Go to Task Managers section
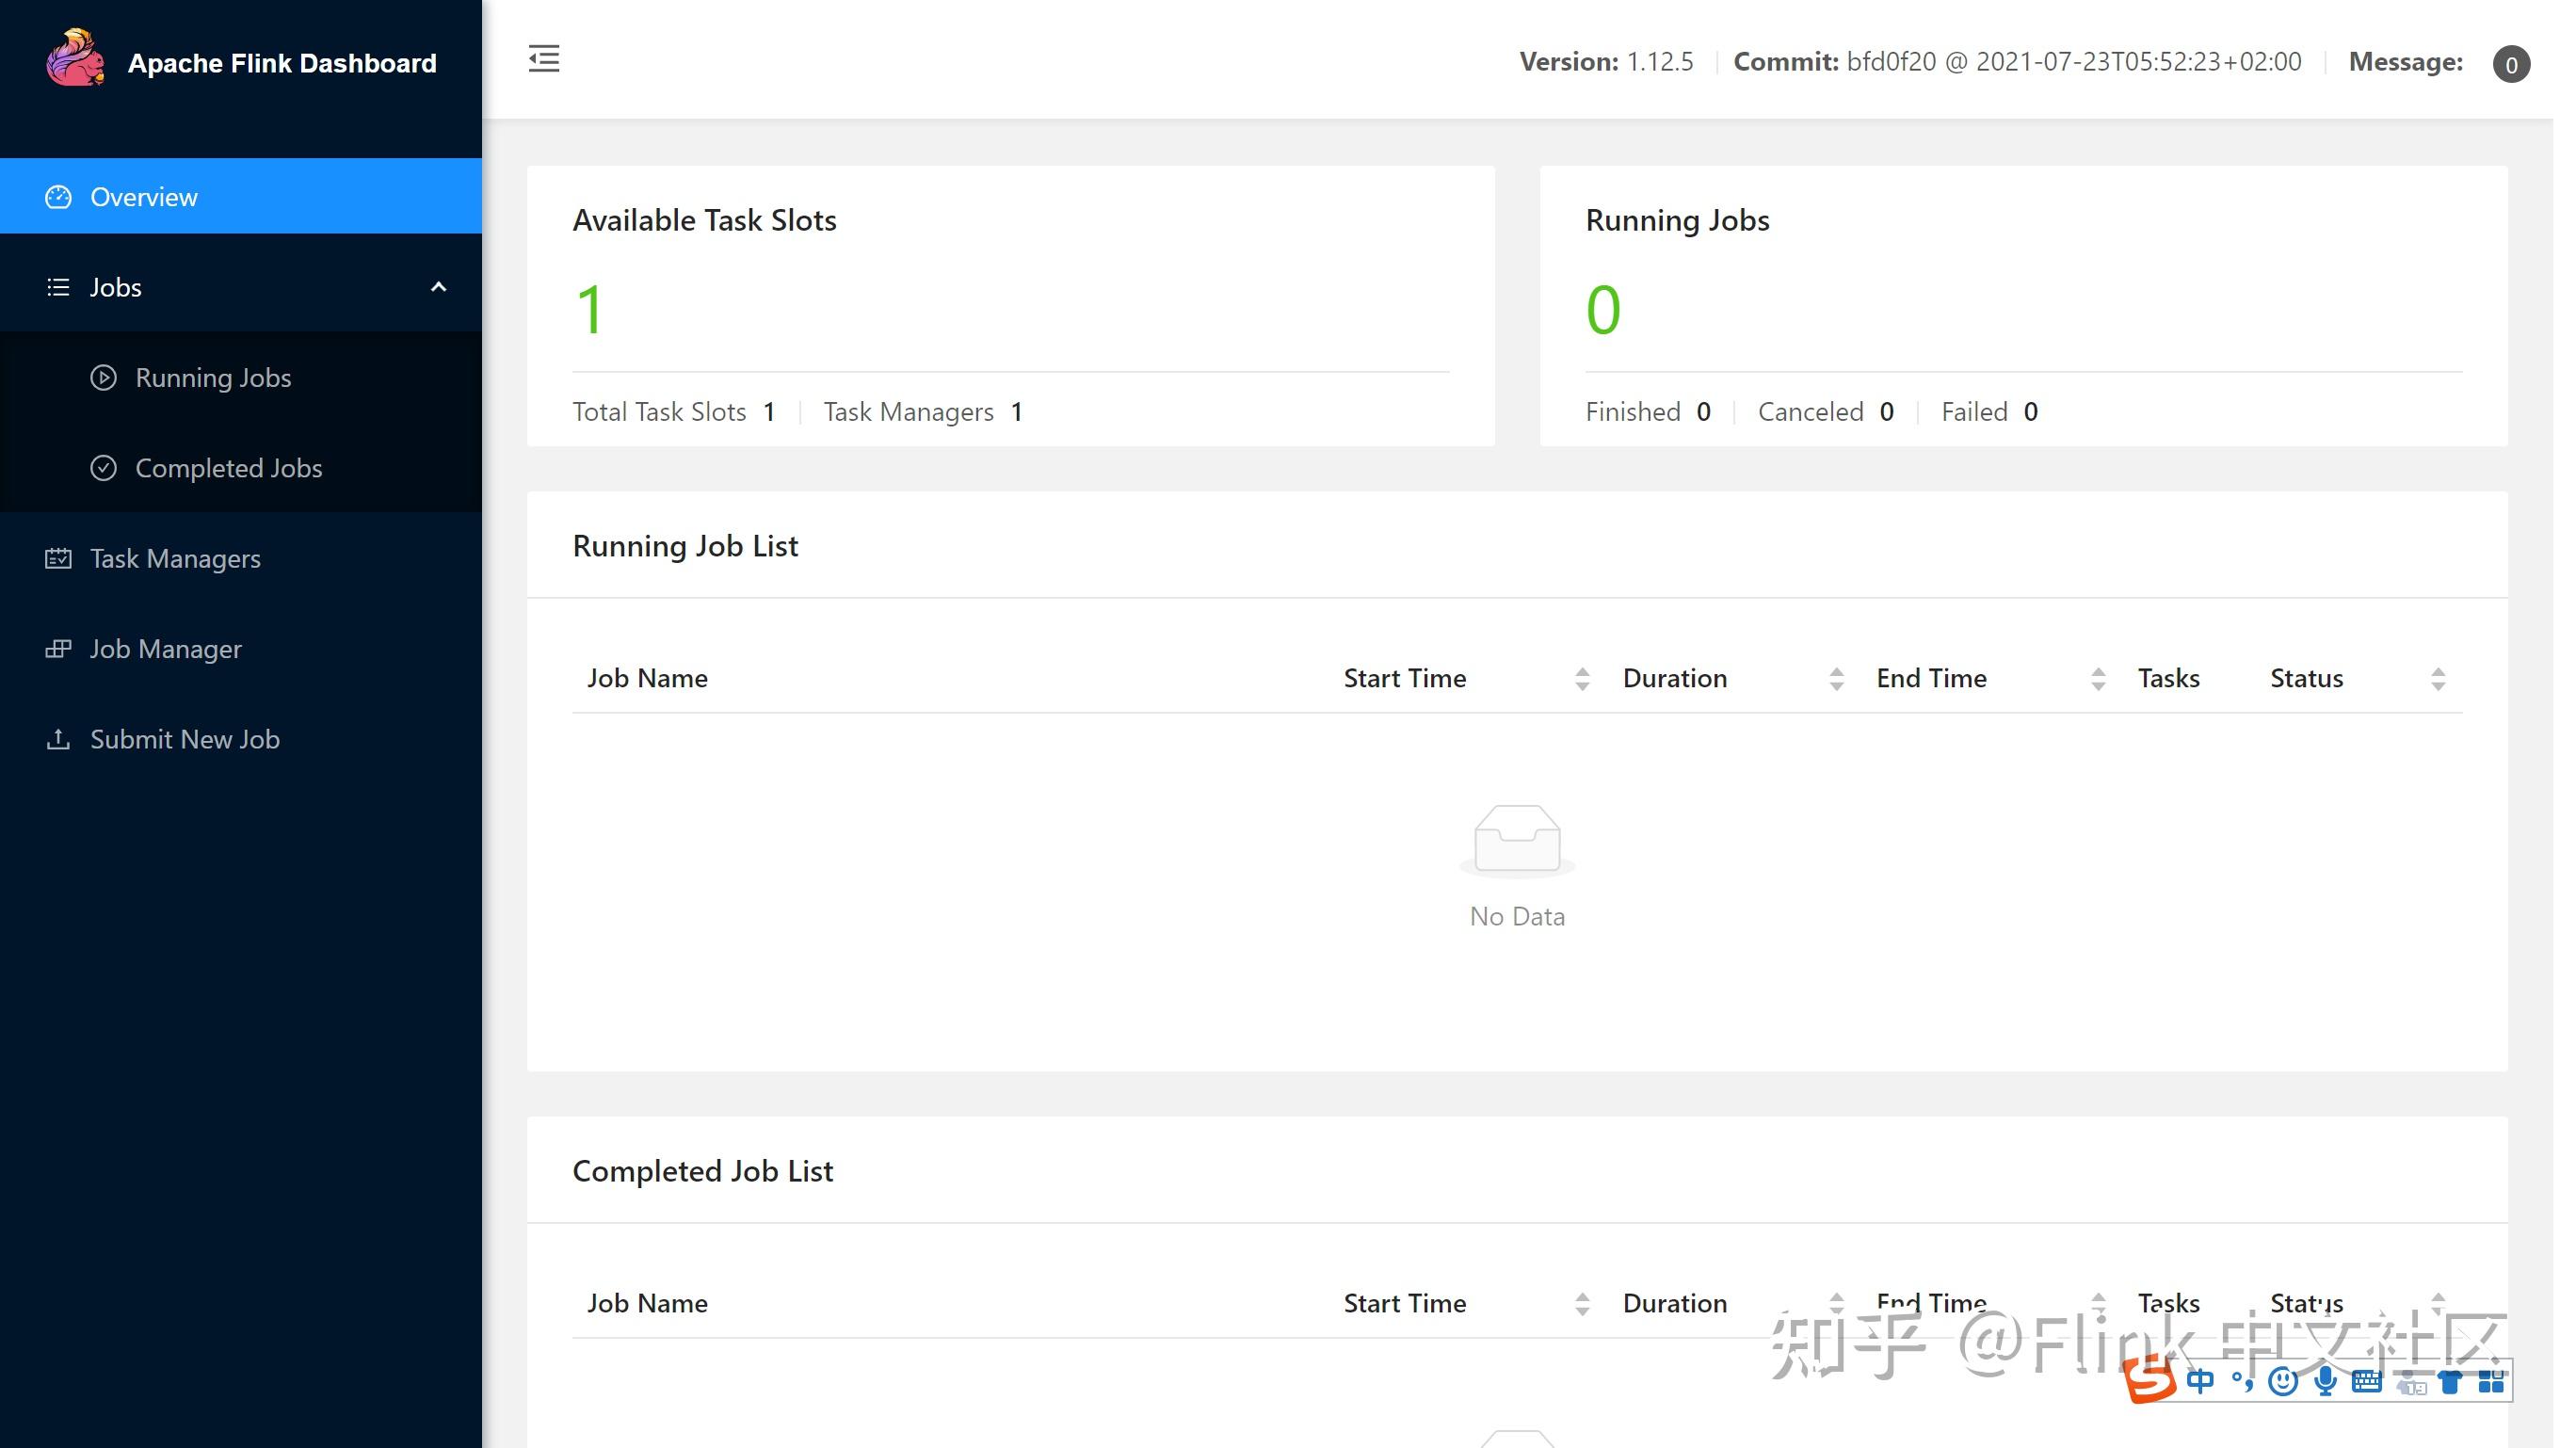The image size is (2576, 1448). (175, 558)
